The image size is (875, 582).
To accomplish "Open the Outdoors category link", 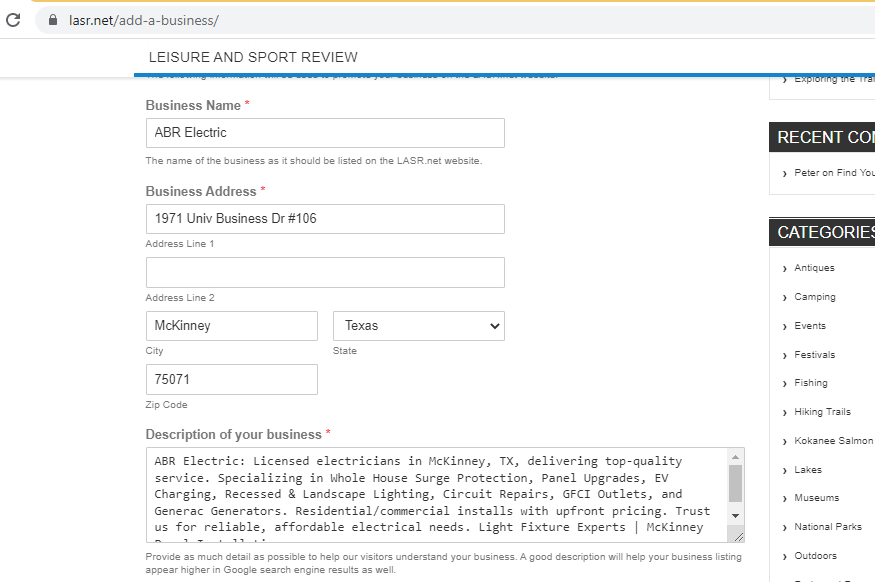I will pyautogui.click(x=815, y=556).
